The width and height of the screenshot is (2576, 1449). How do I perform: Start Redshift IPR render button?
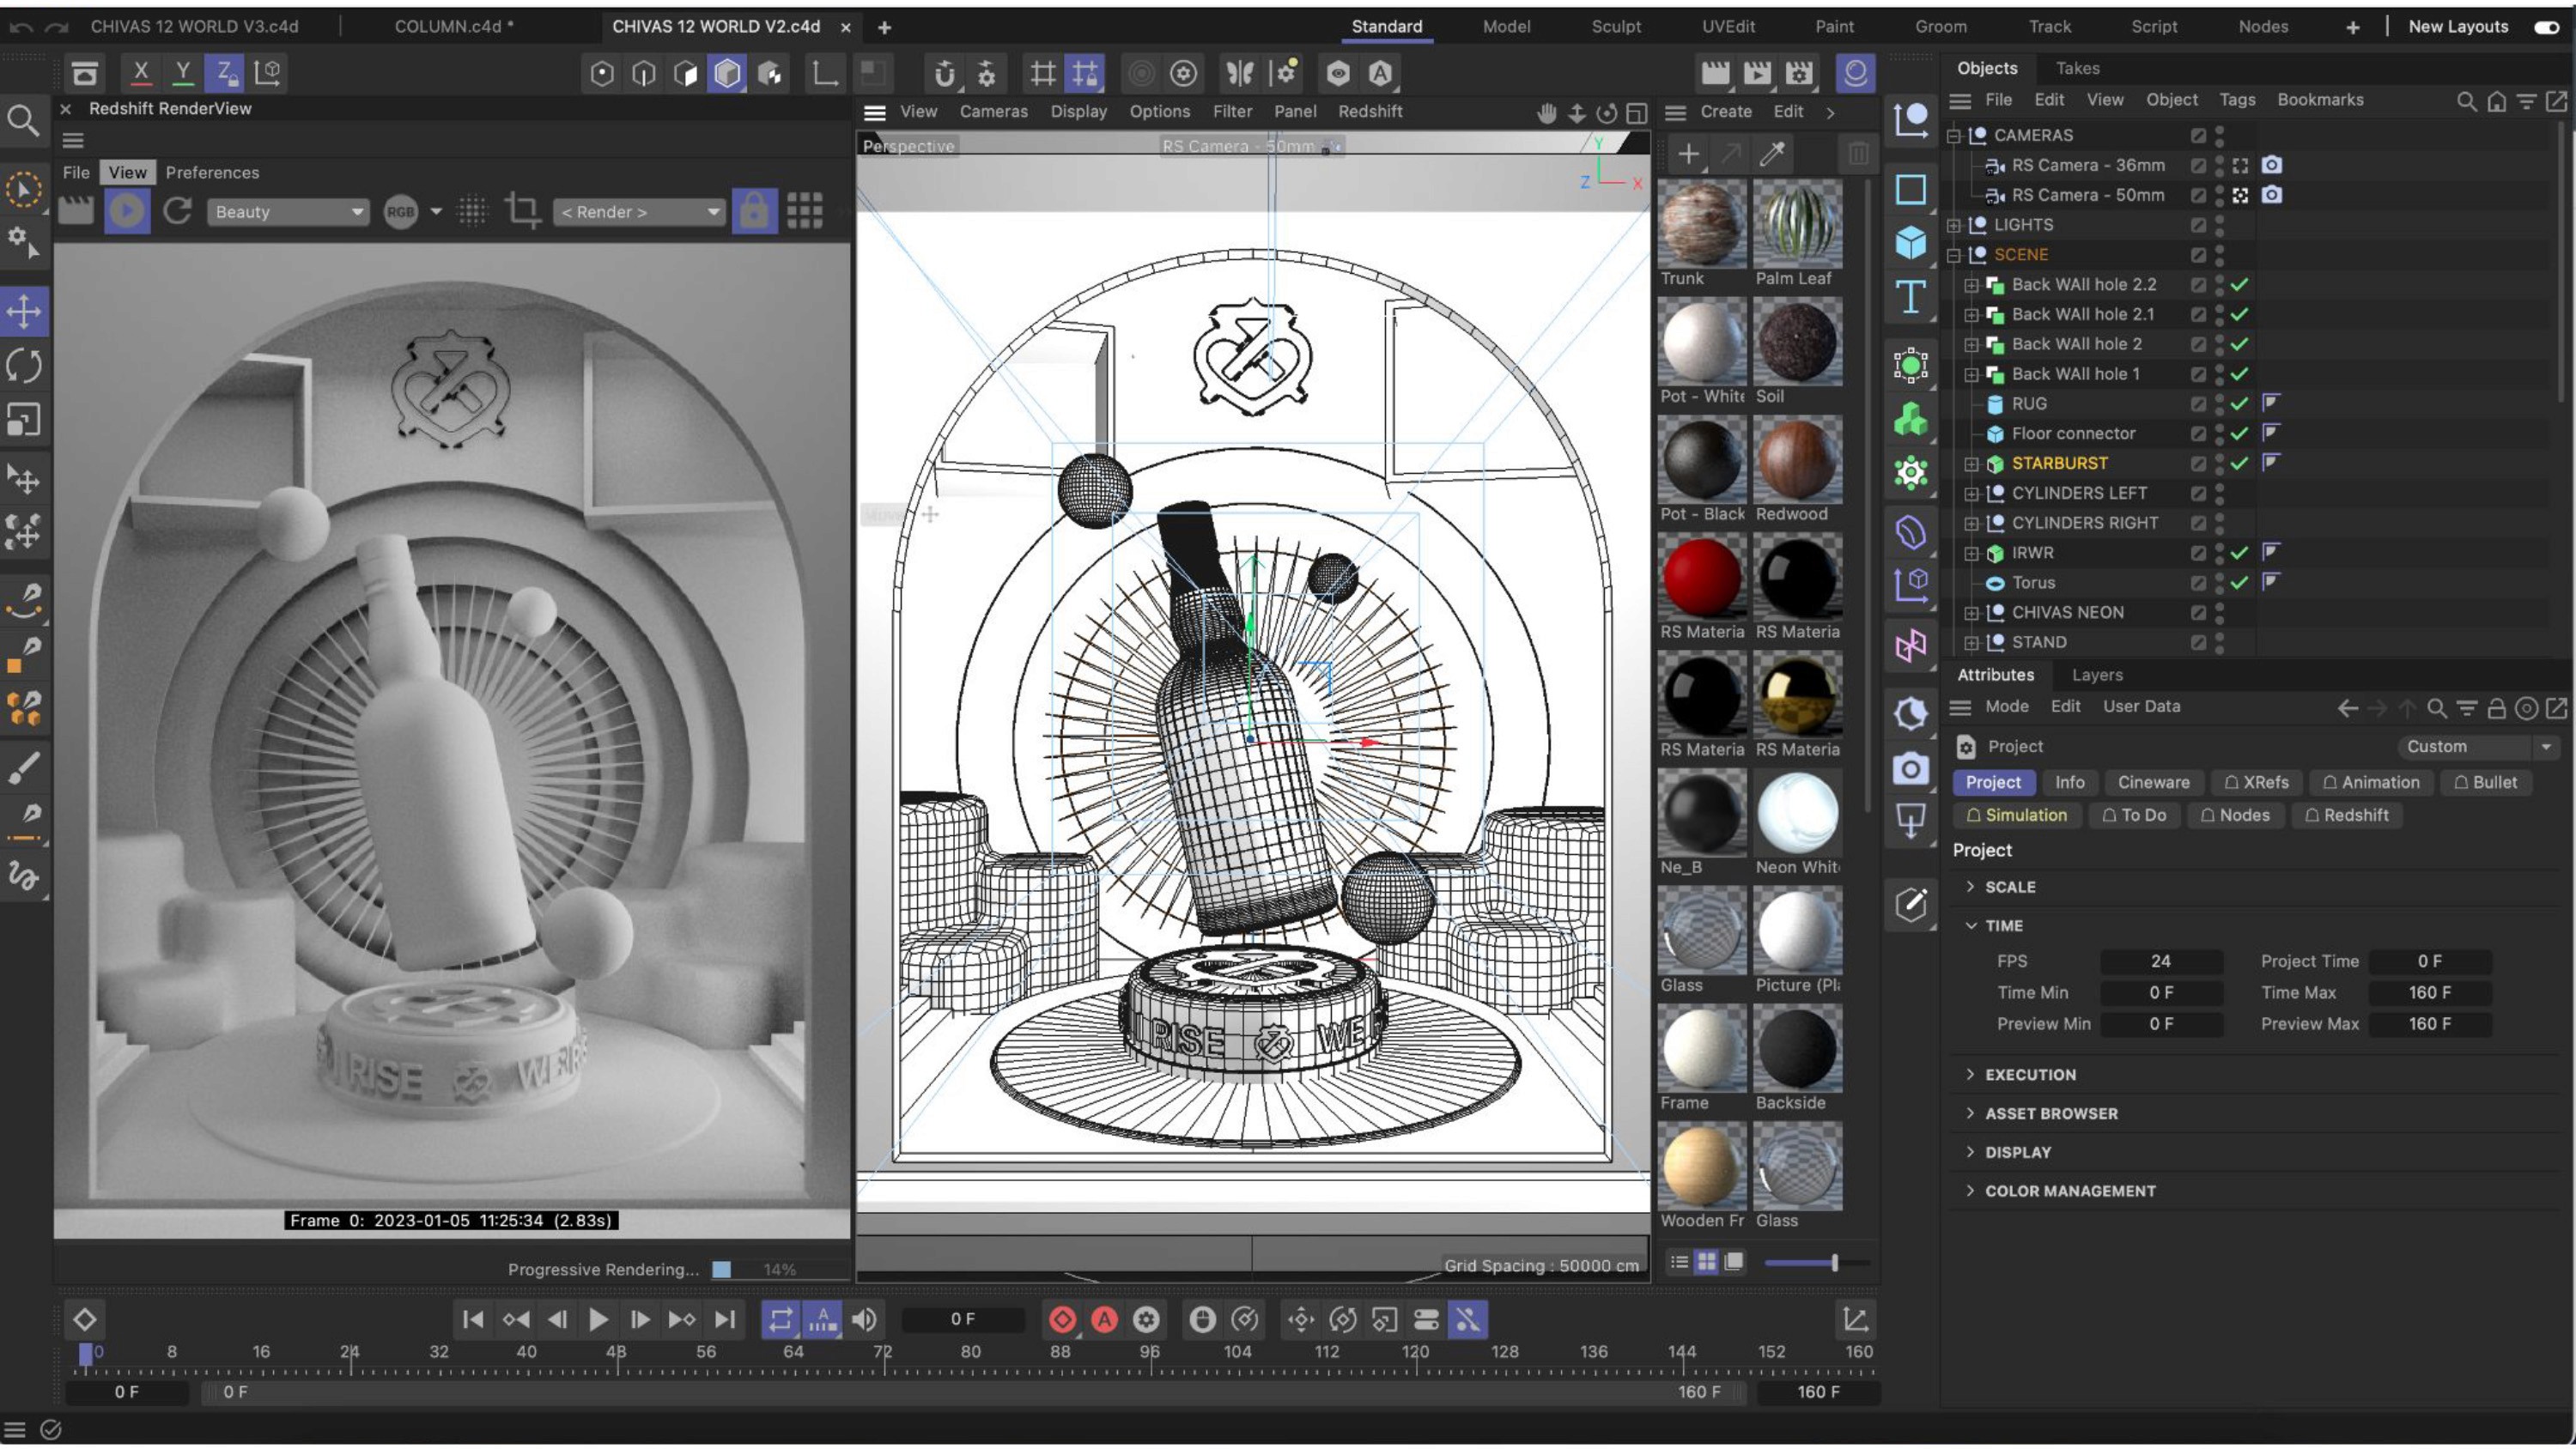[x=127, y=211]
